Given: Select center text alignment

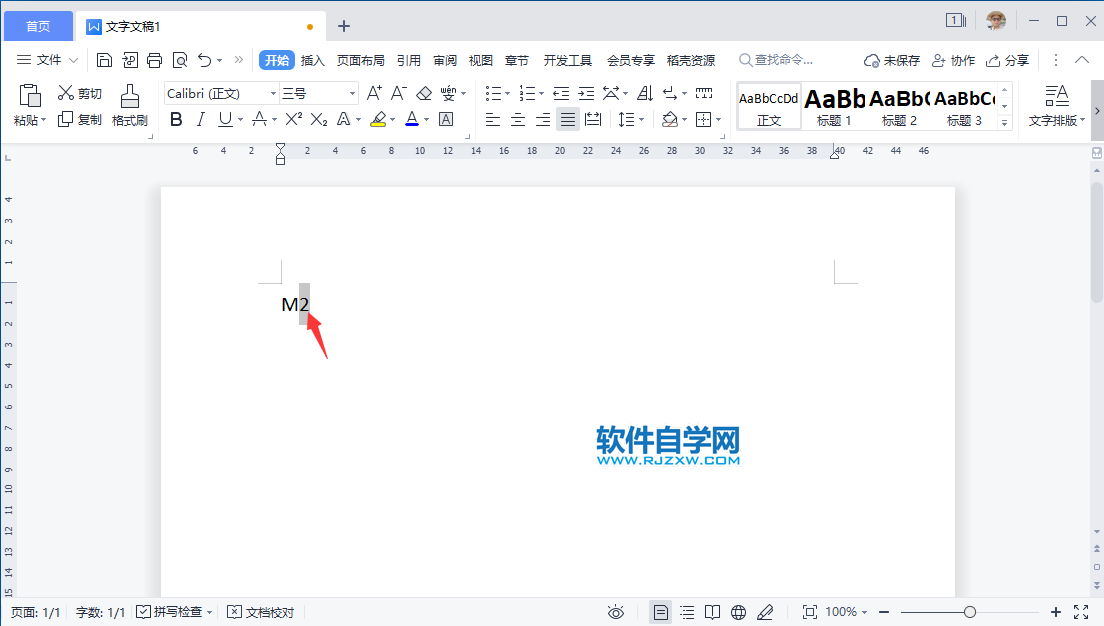Looking at the screenshot, I should click(x=517, y=119).
